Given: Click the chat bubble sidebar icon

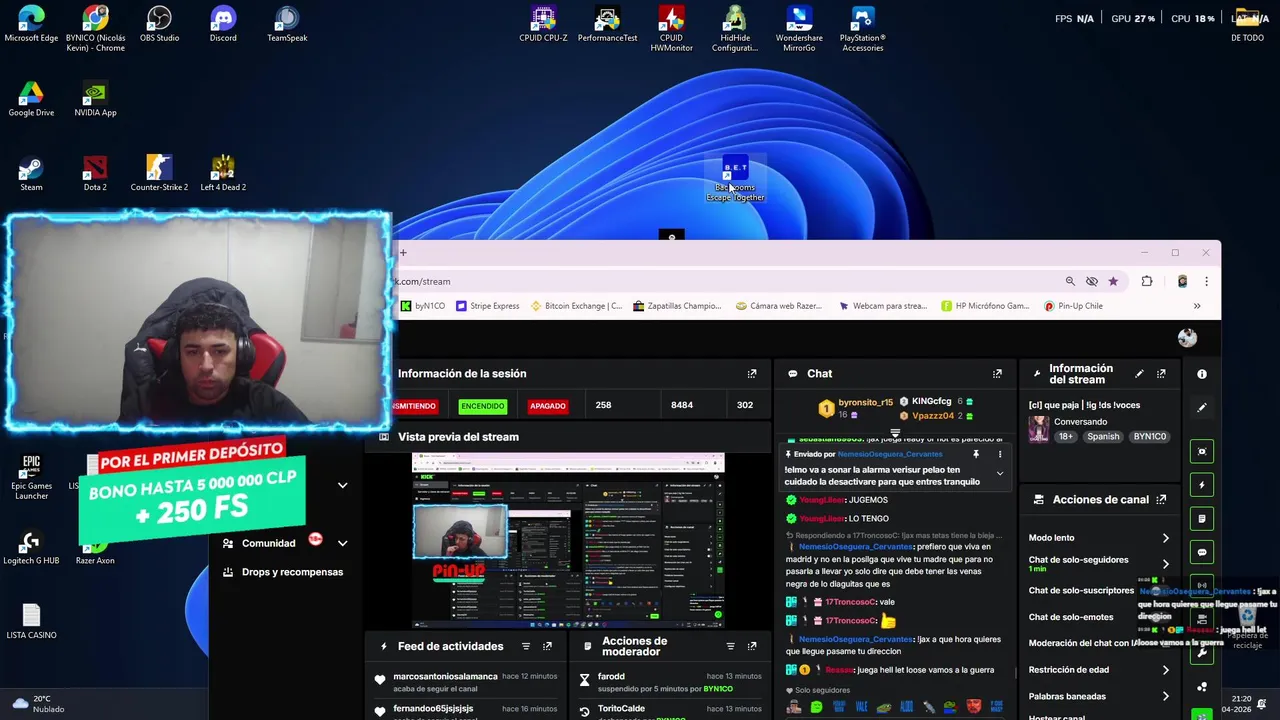Looking at the screenshot, I should tap(1202, 552).
